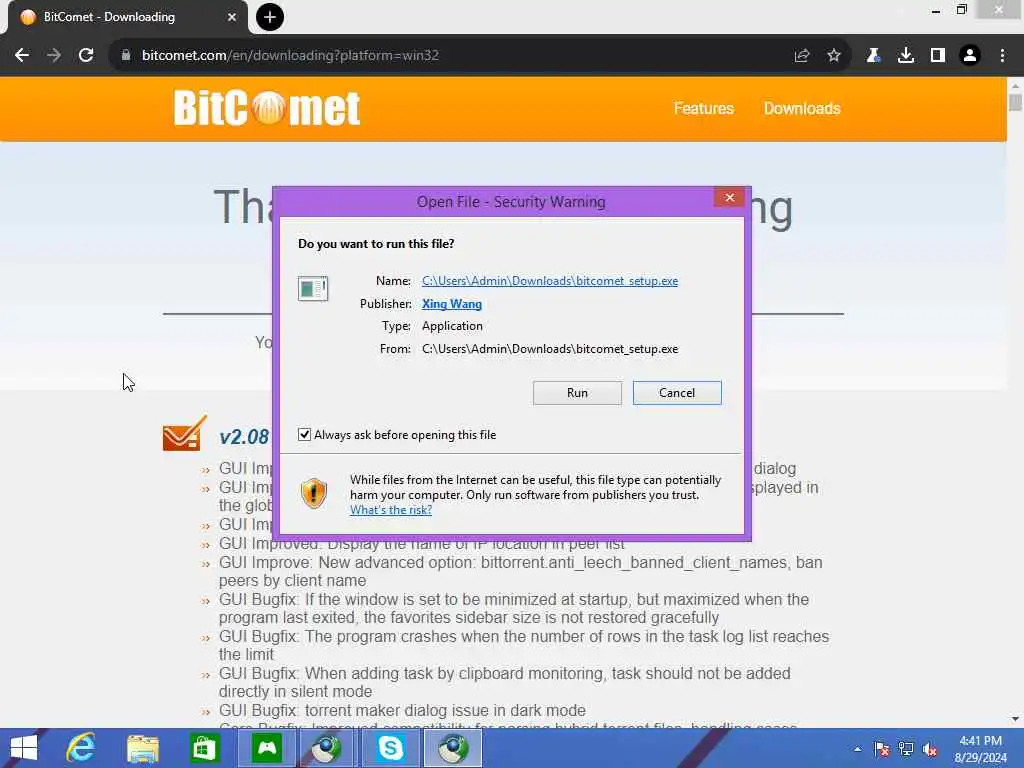Click the site lock icon in address bar
Viewport: 1024px width, 768px height.
click(125, 56)
